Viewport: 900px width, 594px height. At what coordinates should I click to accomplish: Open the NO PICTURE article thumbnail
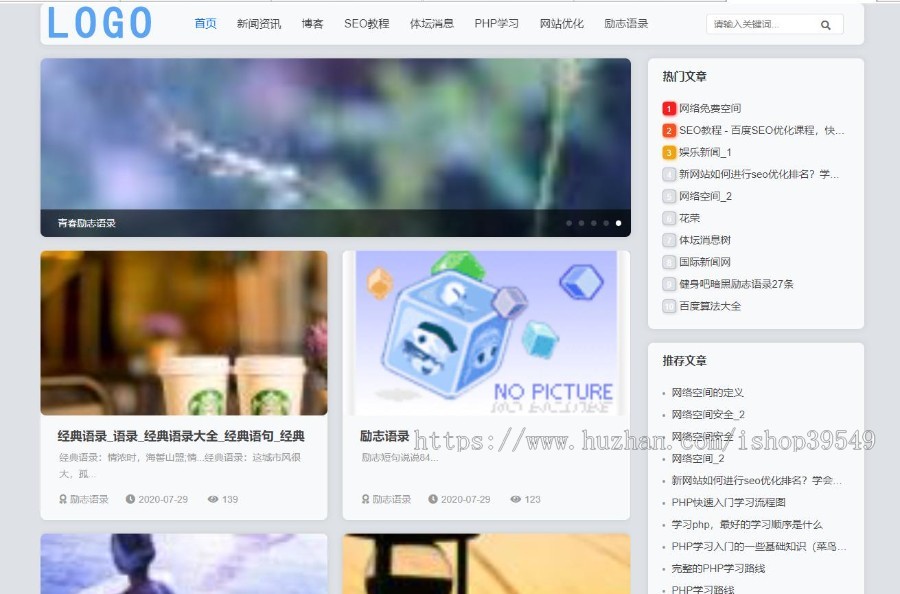pyautogui.click(x=486, y=333)
